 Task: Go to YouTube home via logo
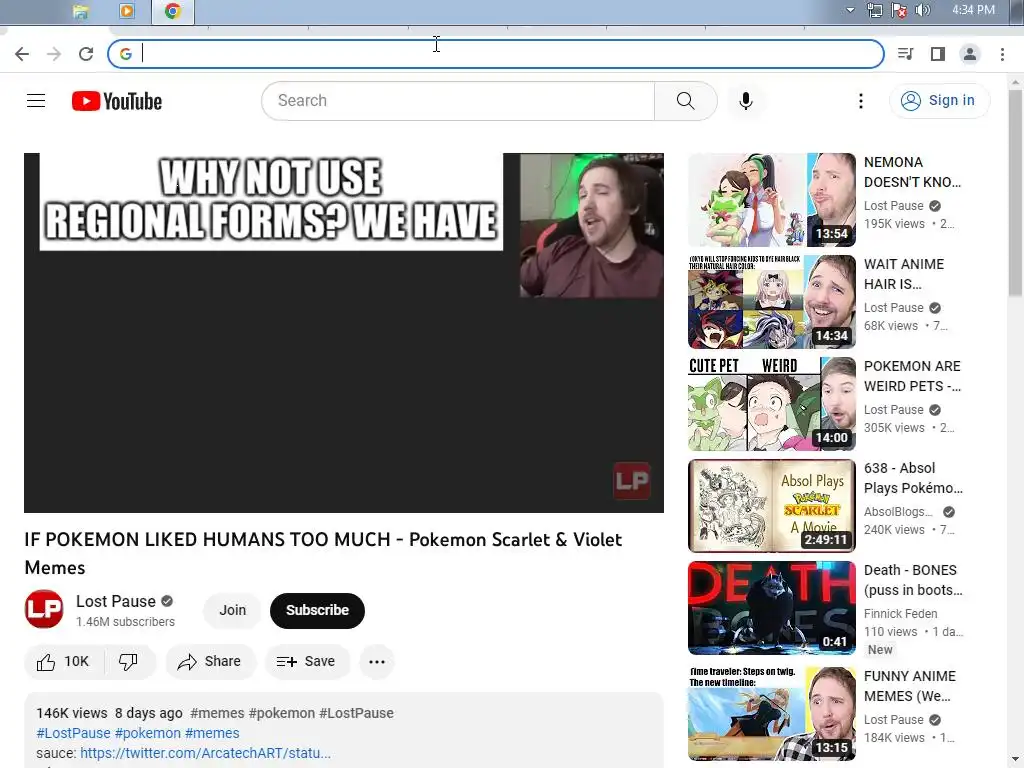click(117, 101)
